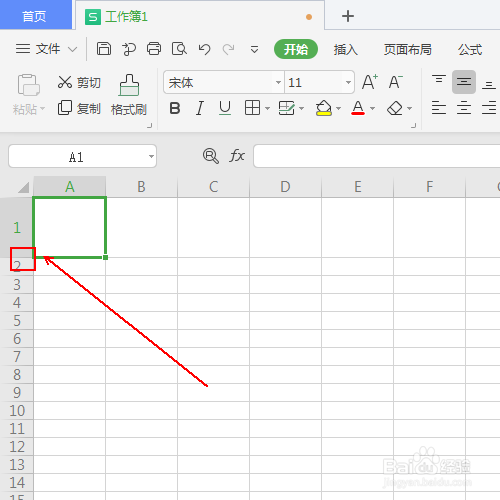Add a new tab with plus button
The width and height of the screenshot is (500, 500).
[x=348, y=16]
